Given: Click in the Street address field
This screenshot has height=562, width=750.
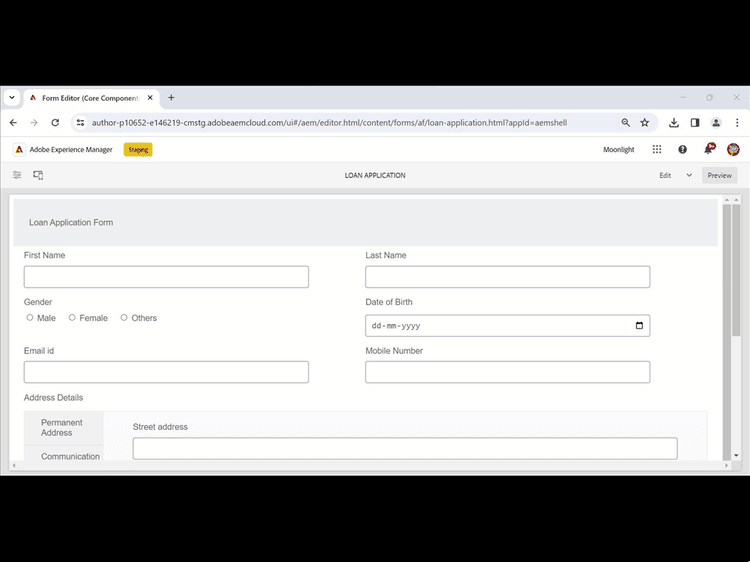Looking at the screenshot, I should click(405, 449).
